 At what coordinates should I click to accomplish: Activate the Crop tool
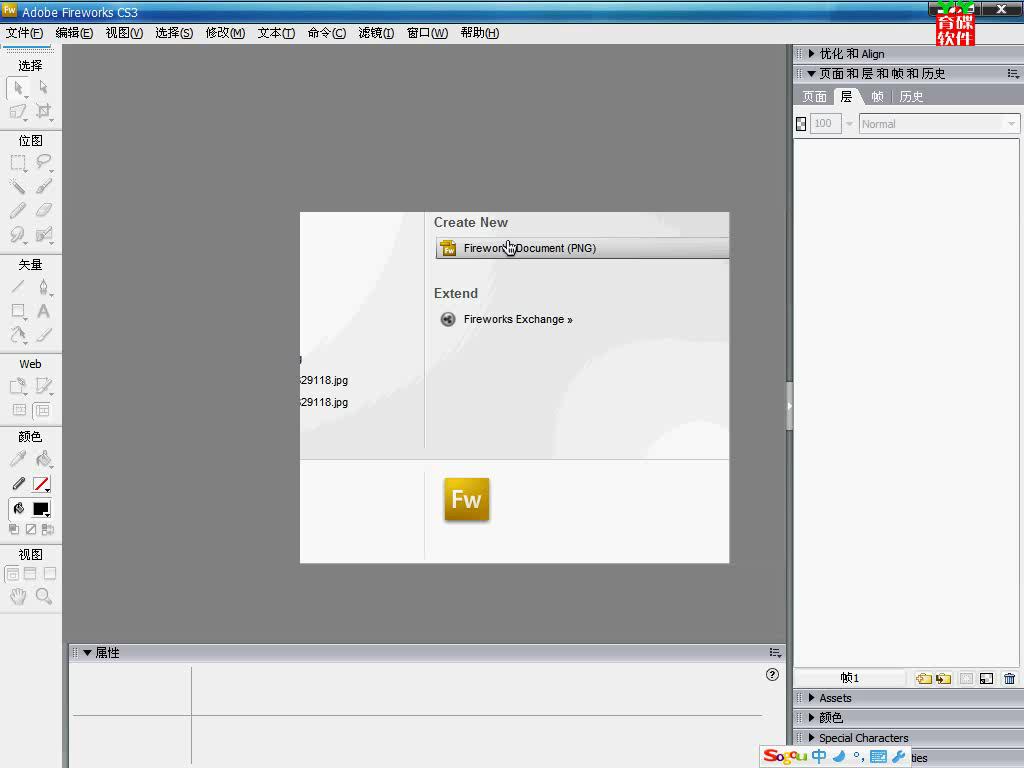pos(43,112)
